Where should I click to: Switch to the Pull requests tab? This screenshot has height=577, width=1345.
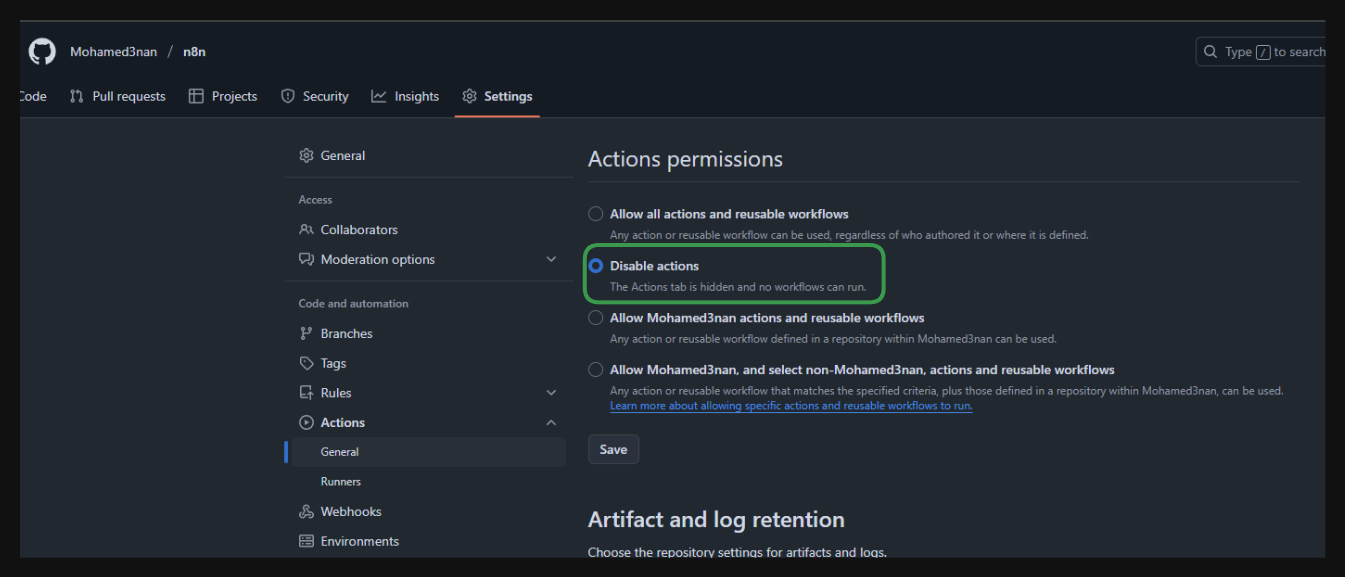[117, 96]
